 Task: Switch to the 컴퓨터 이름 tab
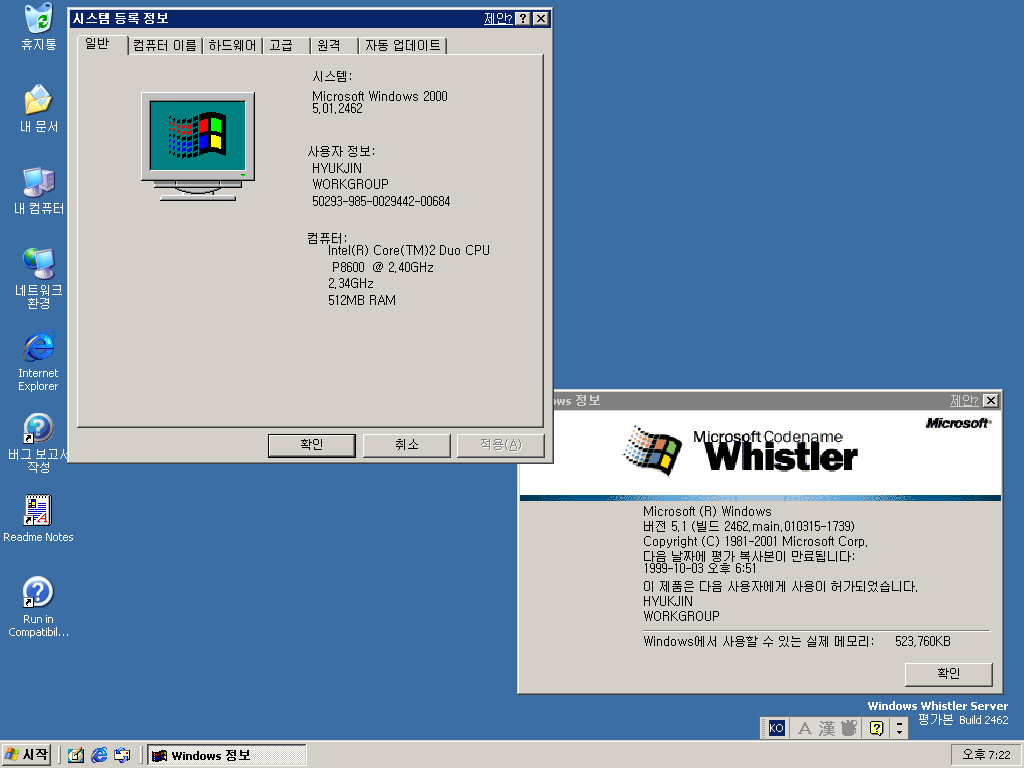coord(165,46)
